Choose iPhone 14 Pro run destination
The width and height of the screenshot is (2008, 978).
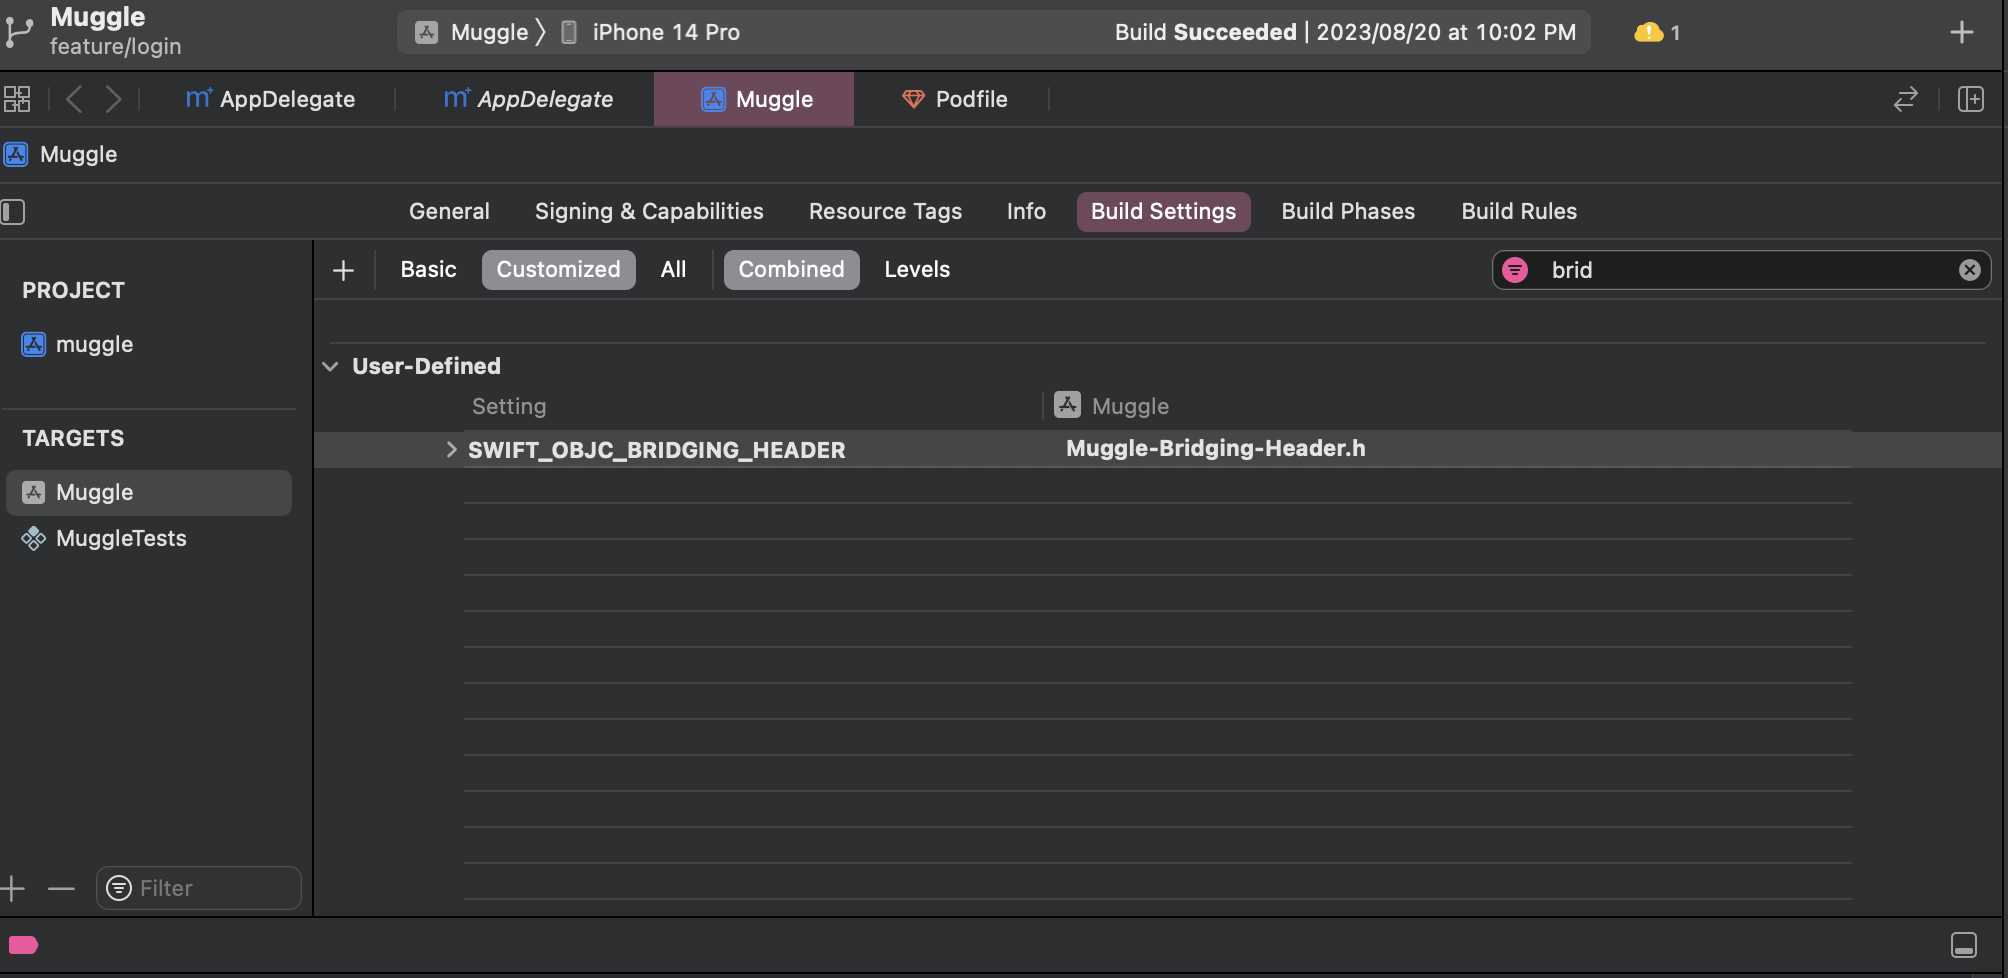coord(650,32)
